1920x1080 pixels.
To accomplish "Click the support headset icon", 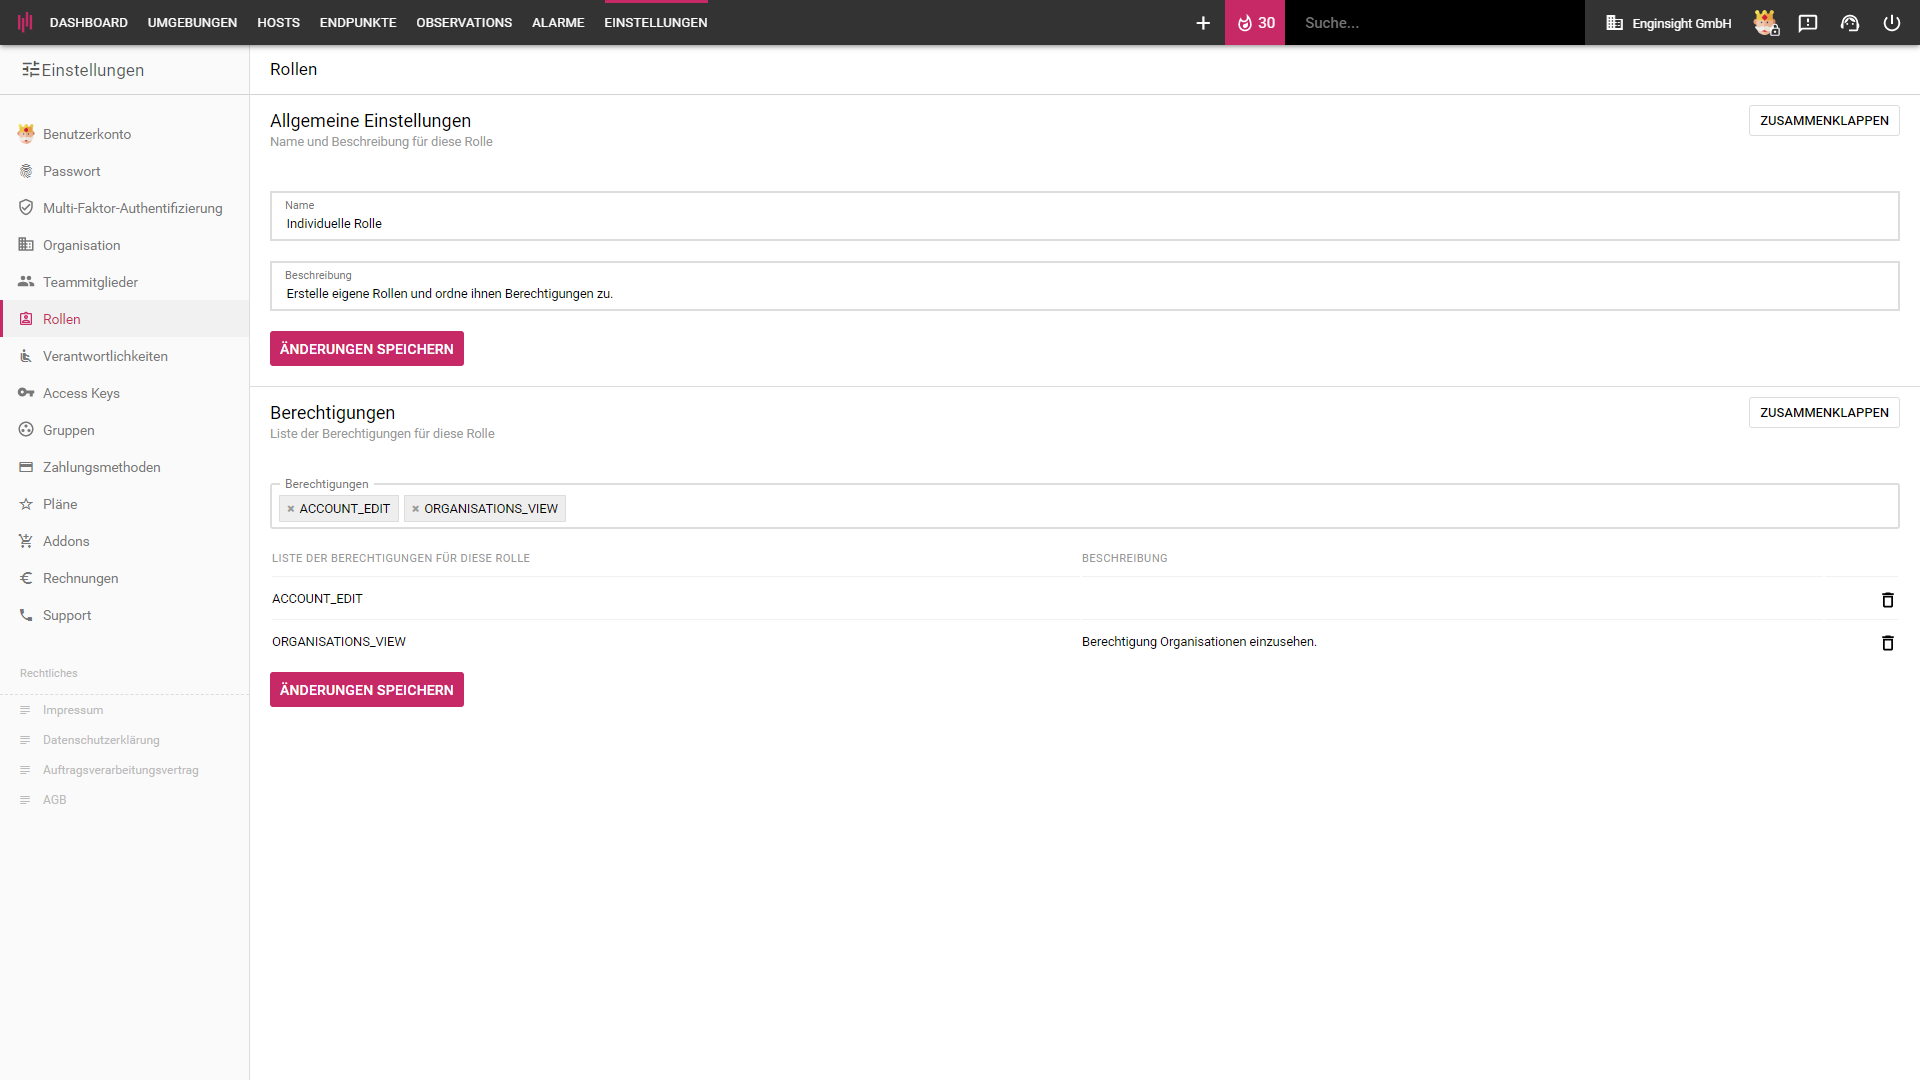I will coord(1849,23).
